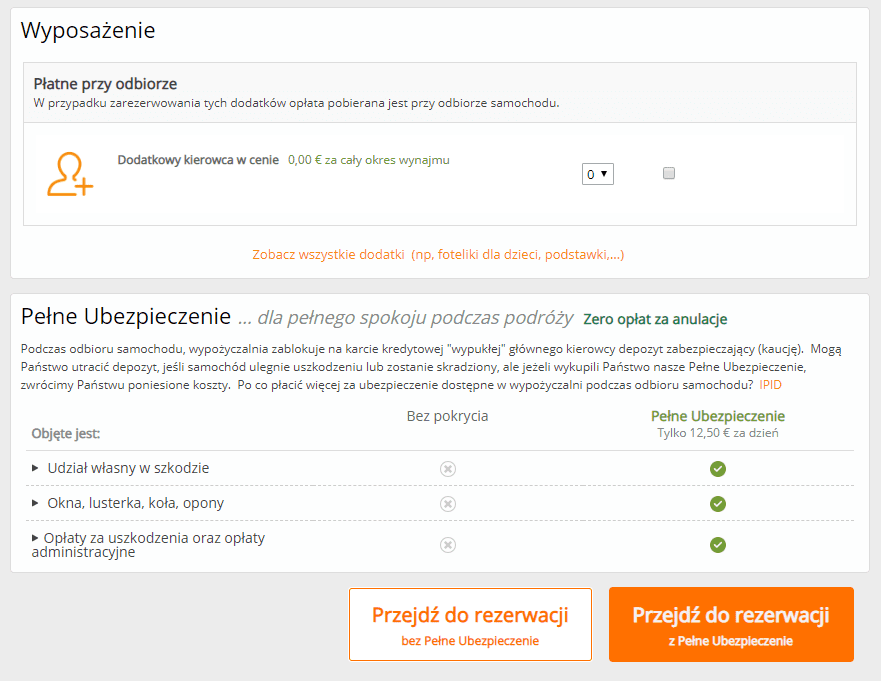Screen dimensions: 881x681
Task: Click the orange additional driver icon
Action: 70,174
